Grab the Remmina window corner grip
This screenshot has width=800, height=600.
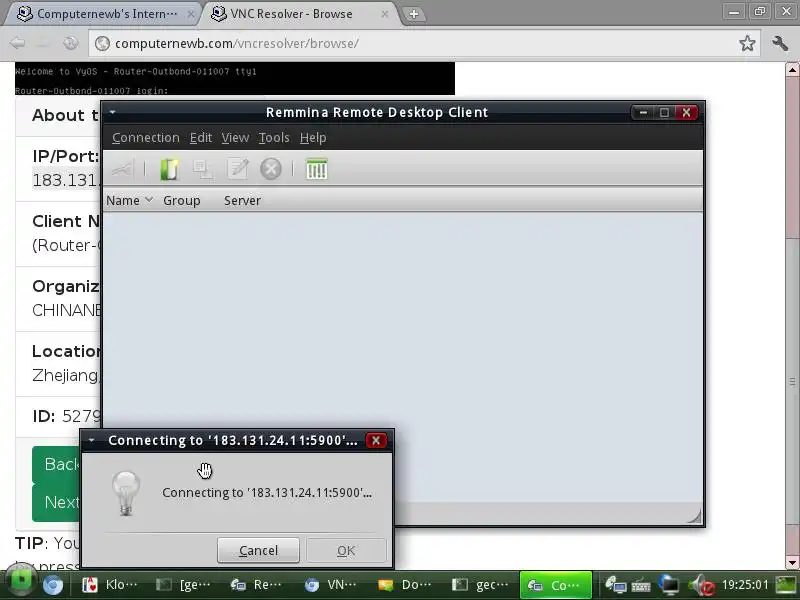[x=694, y=516]
